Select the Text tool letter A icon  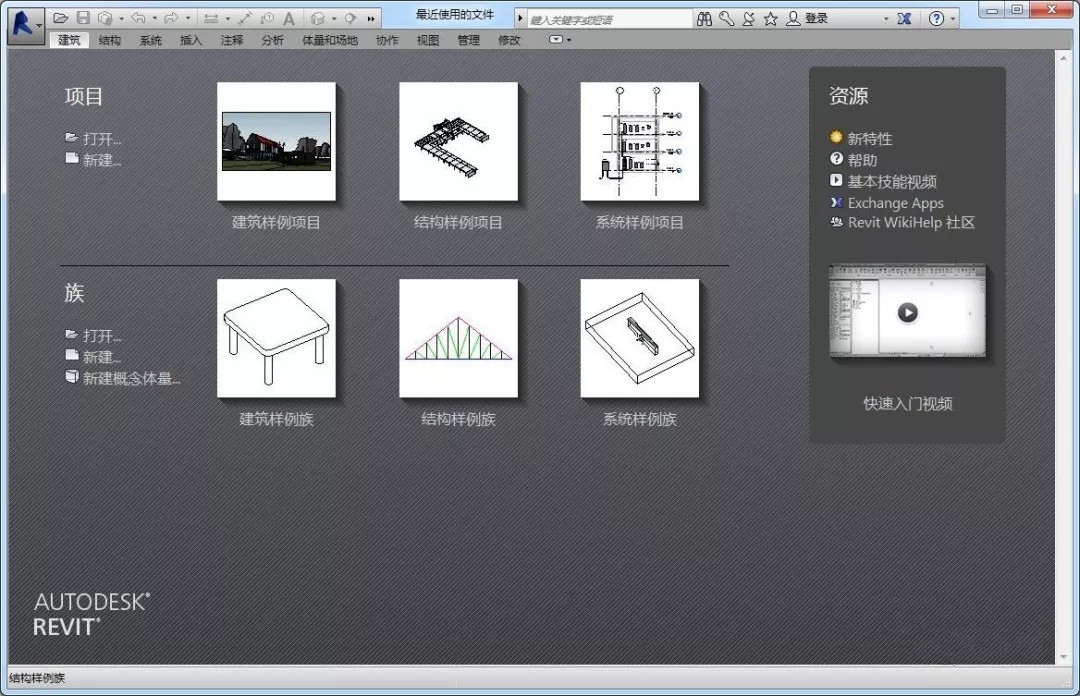tap(289, 19)
